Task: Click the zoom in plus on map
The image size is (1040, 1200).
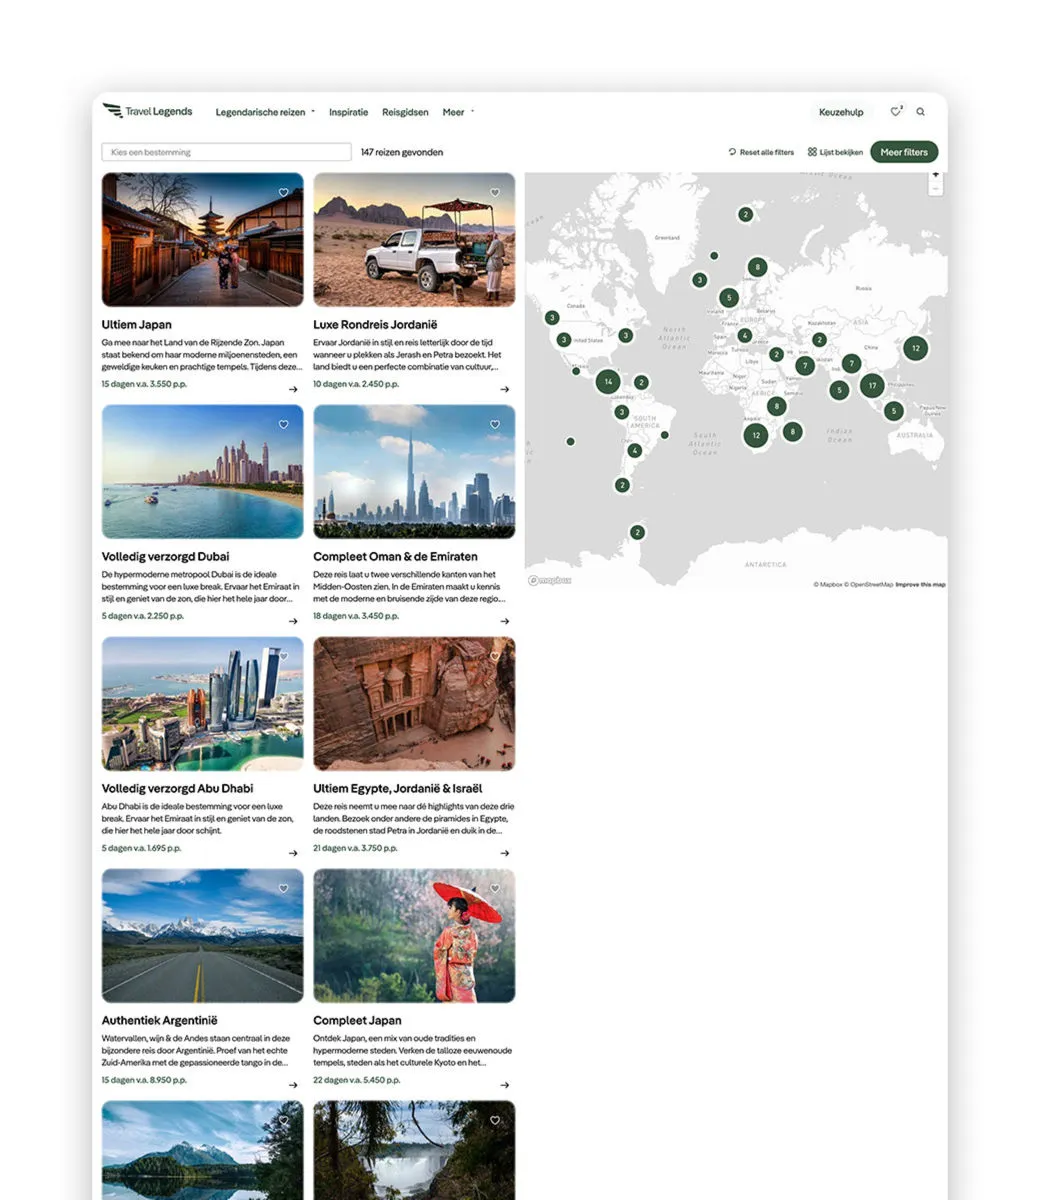Action: point(936,175)
